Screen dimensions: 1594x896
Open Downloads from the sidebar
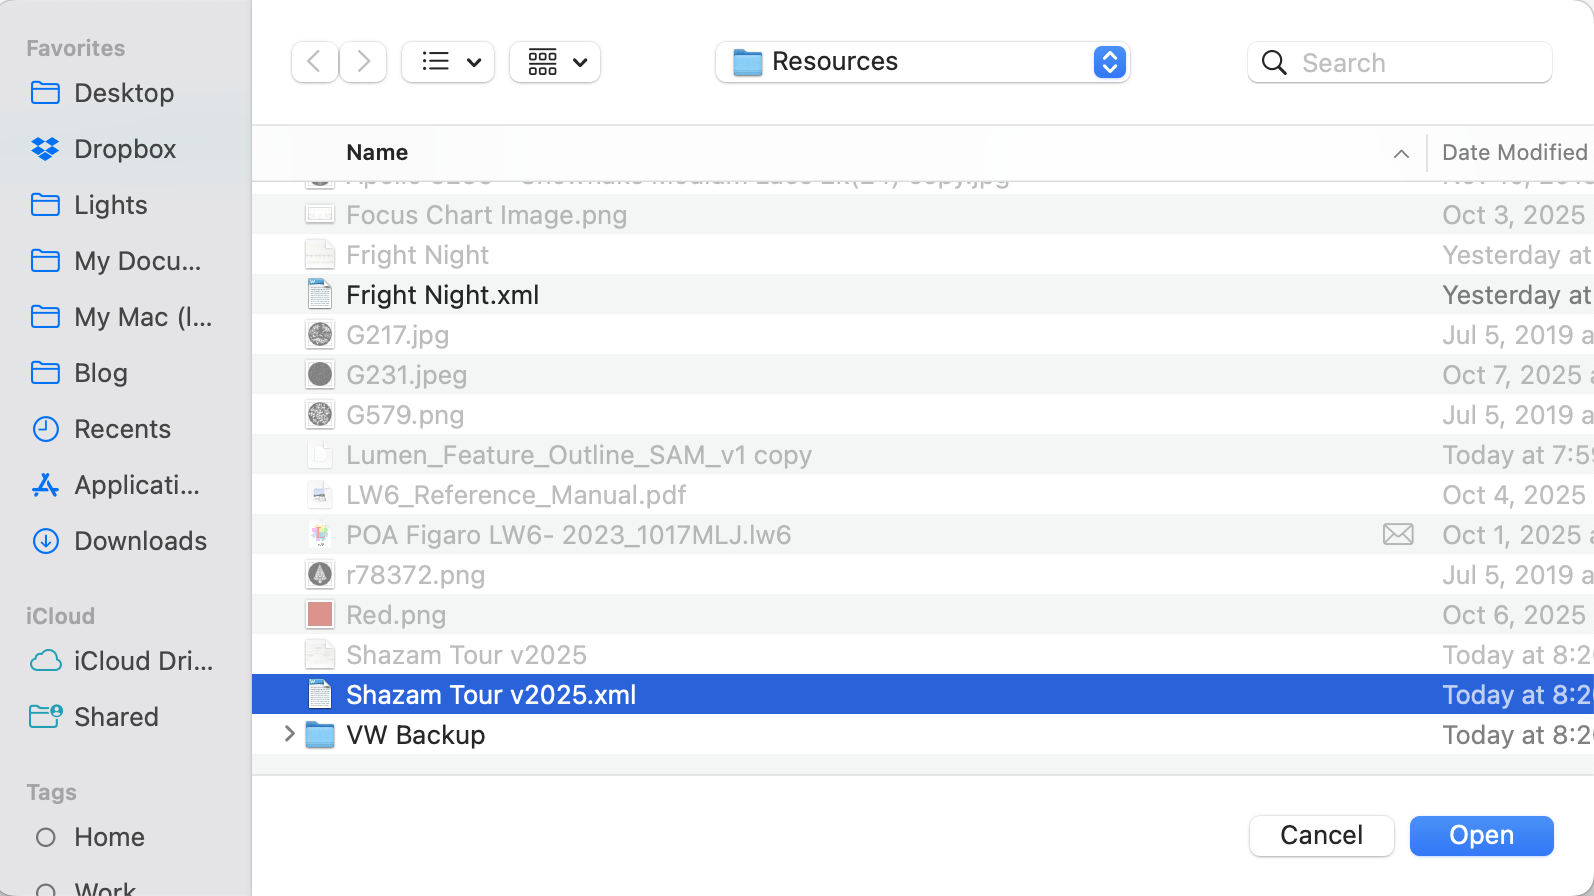140,541
